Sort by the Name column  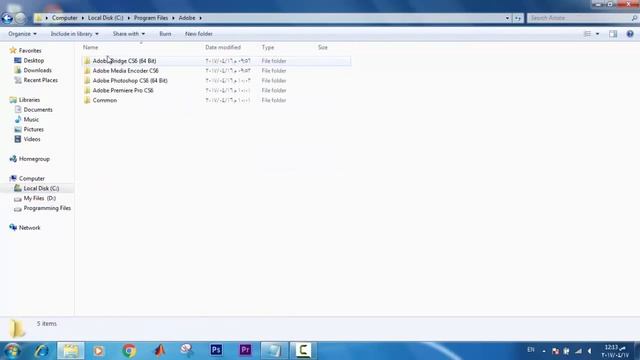tap(91, 47)
